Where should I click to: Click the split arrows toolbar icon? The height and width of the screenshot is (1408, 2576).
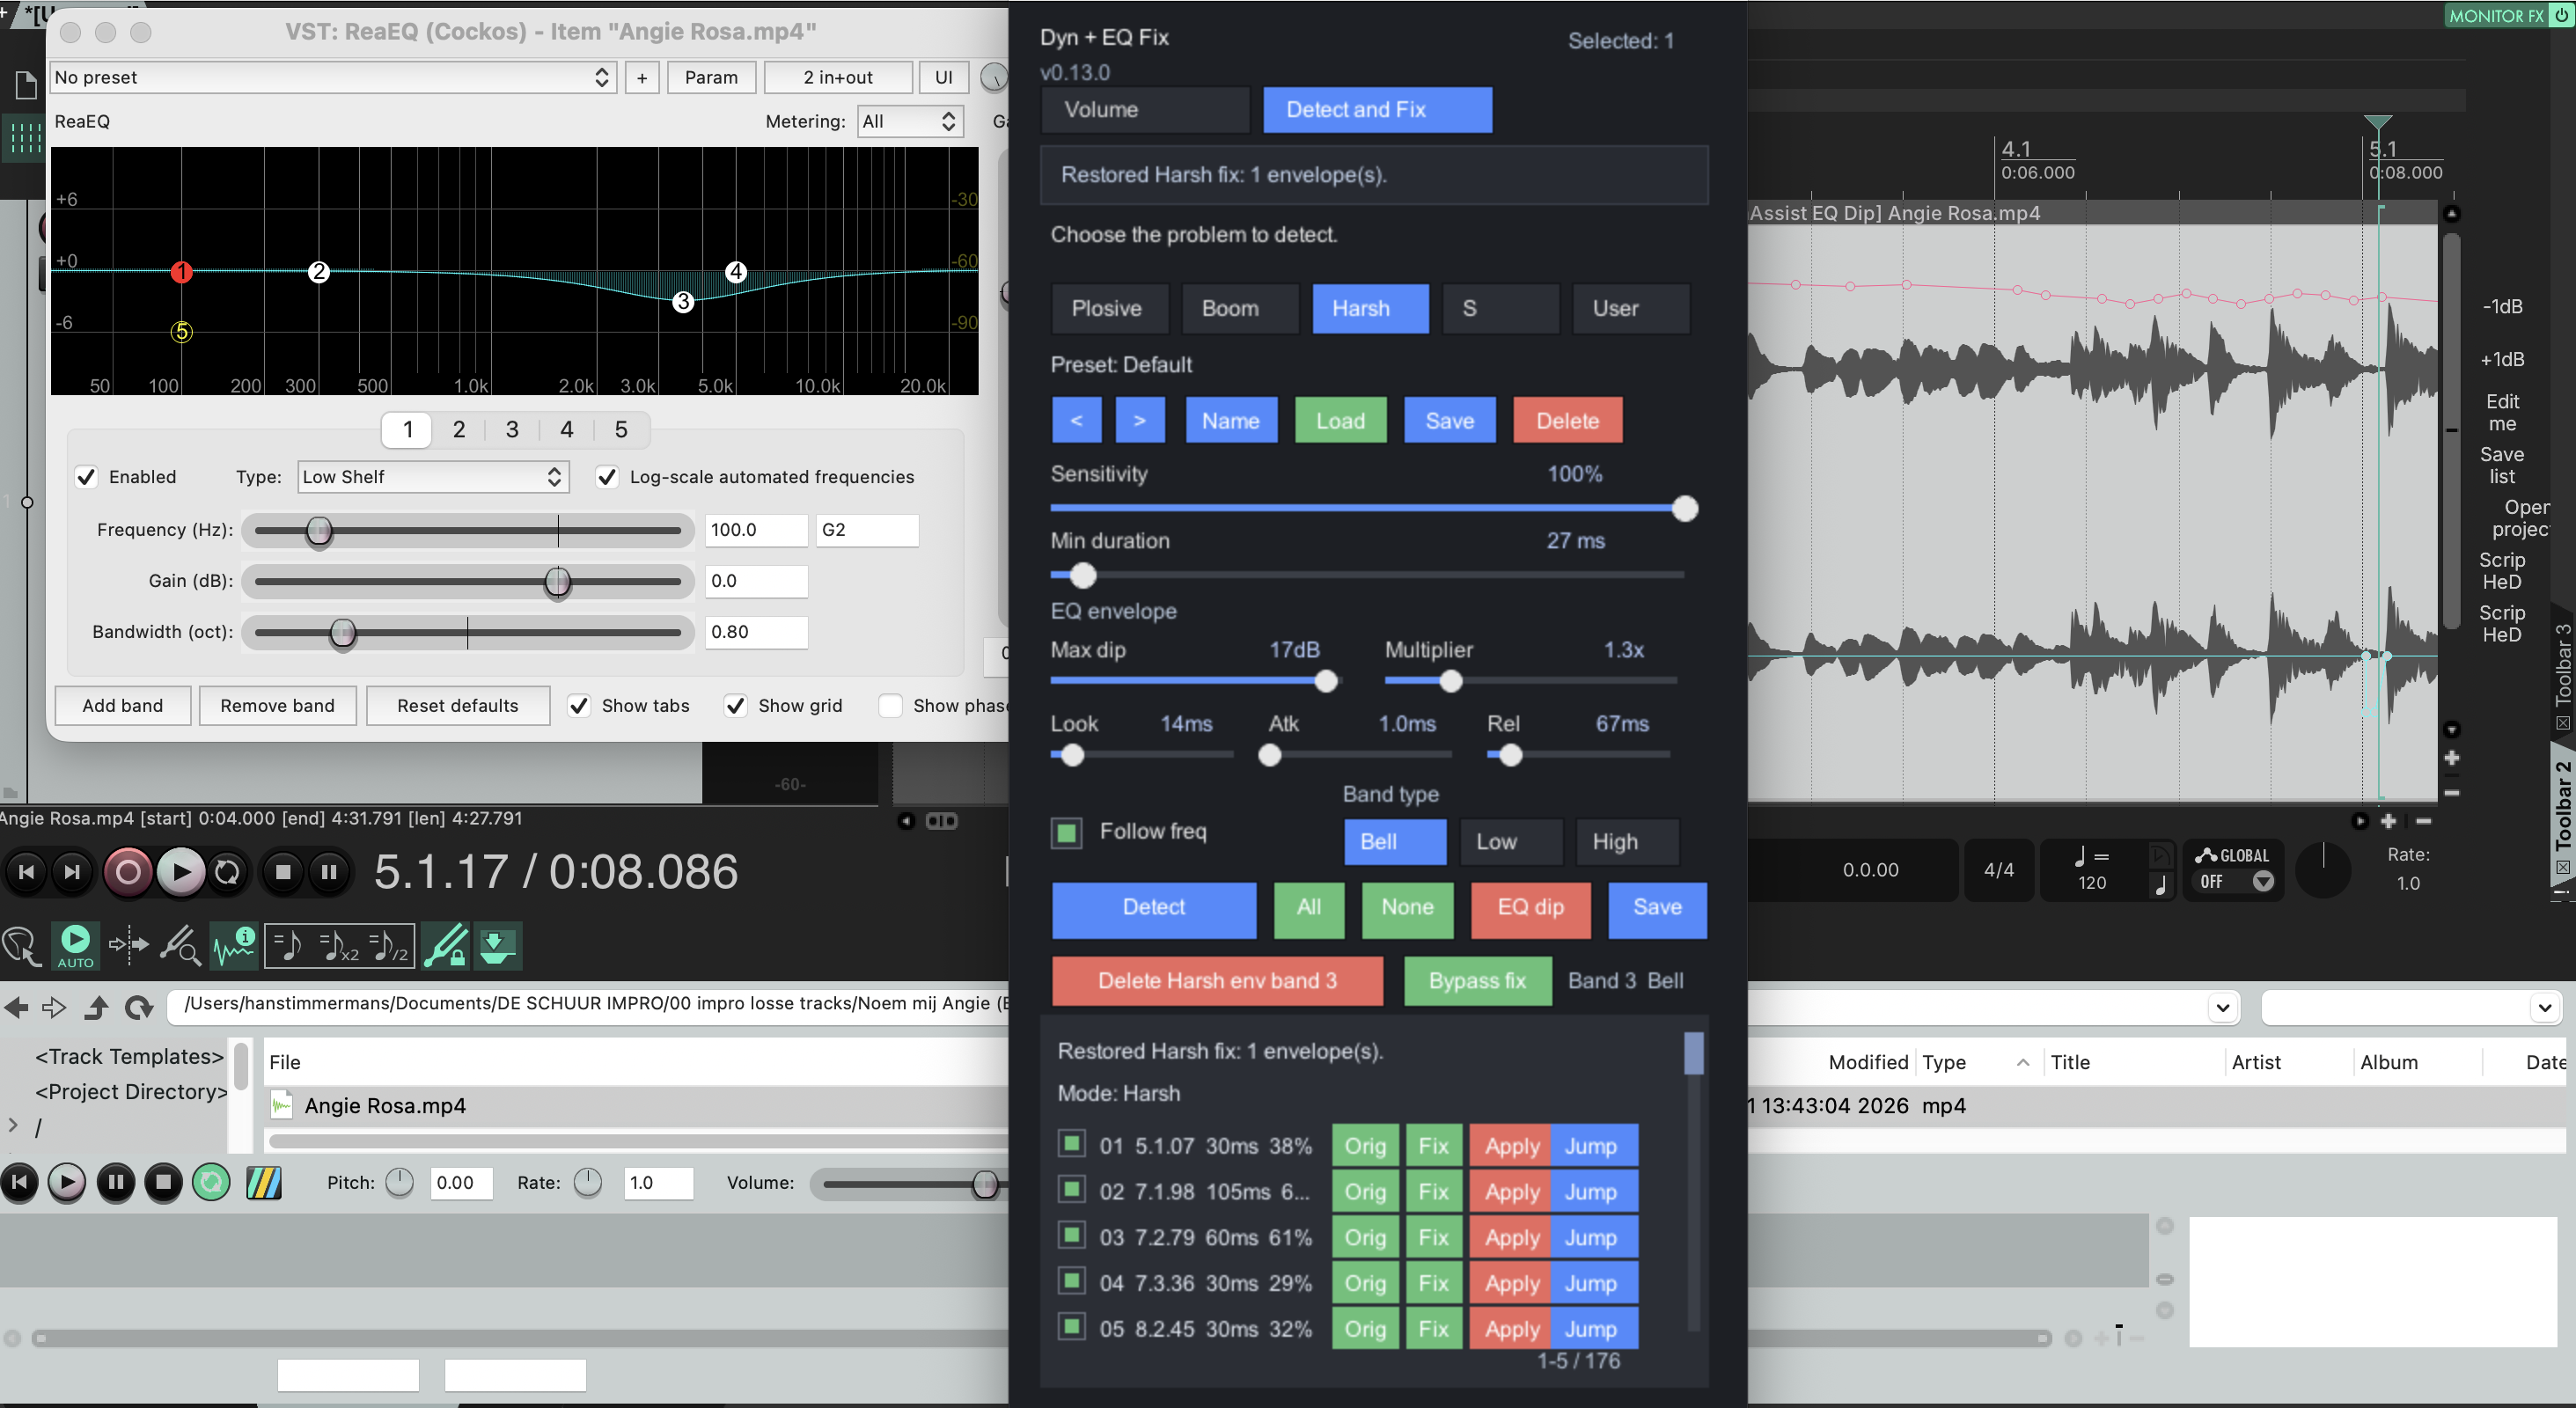(128, 944)
